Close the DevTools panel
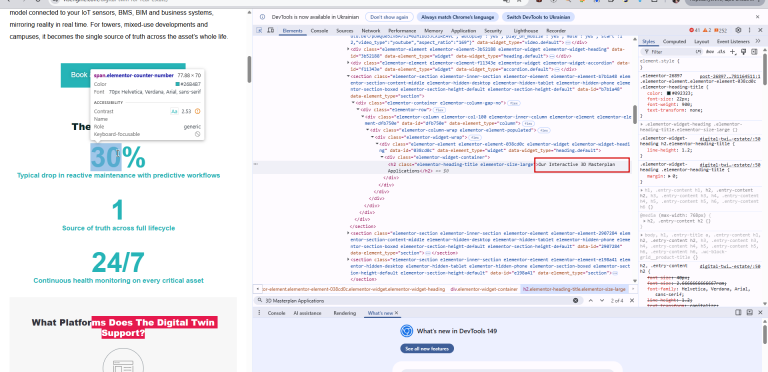This screenshot has width=768, height=372. pos(760,30)
